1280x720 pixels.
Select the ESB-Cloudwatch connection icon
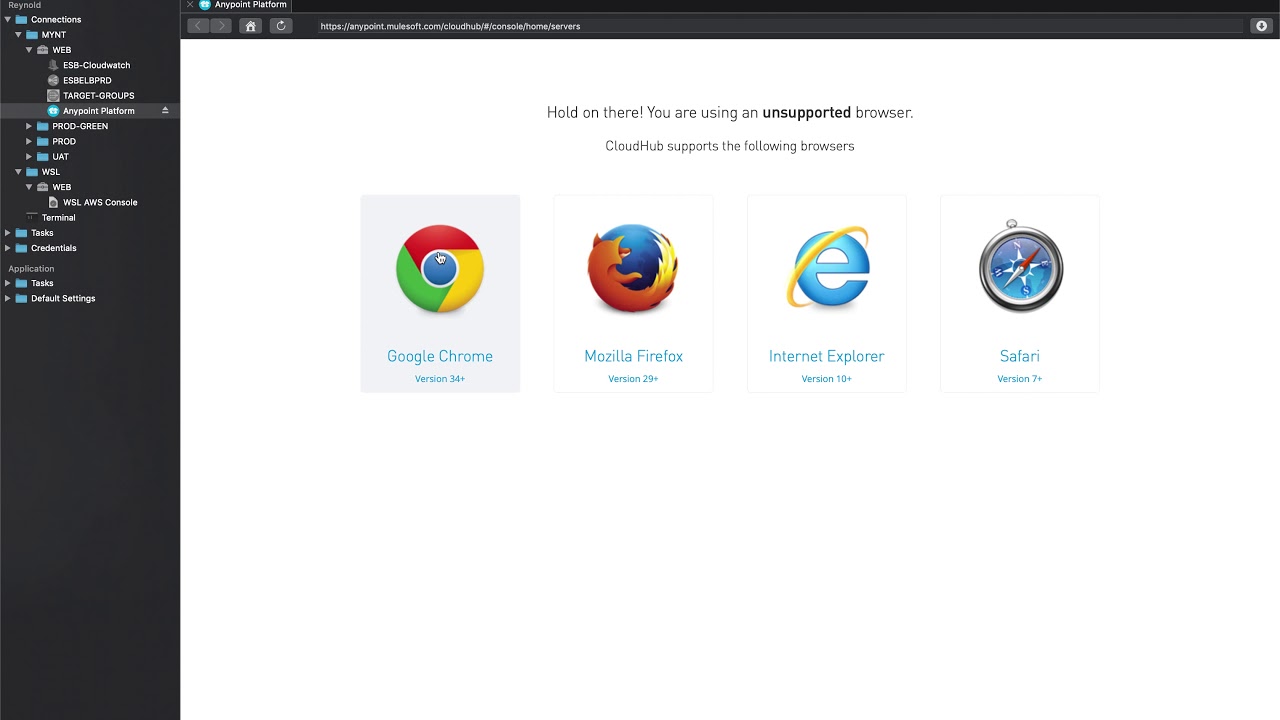click(54, 65)
